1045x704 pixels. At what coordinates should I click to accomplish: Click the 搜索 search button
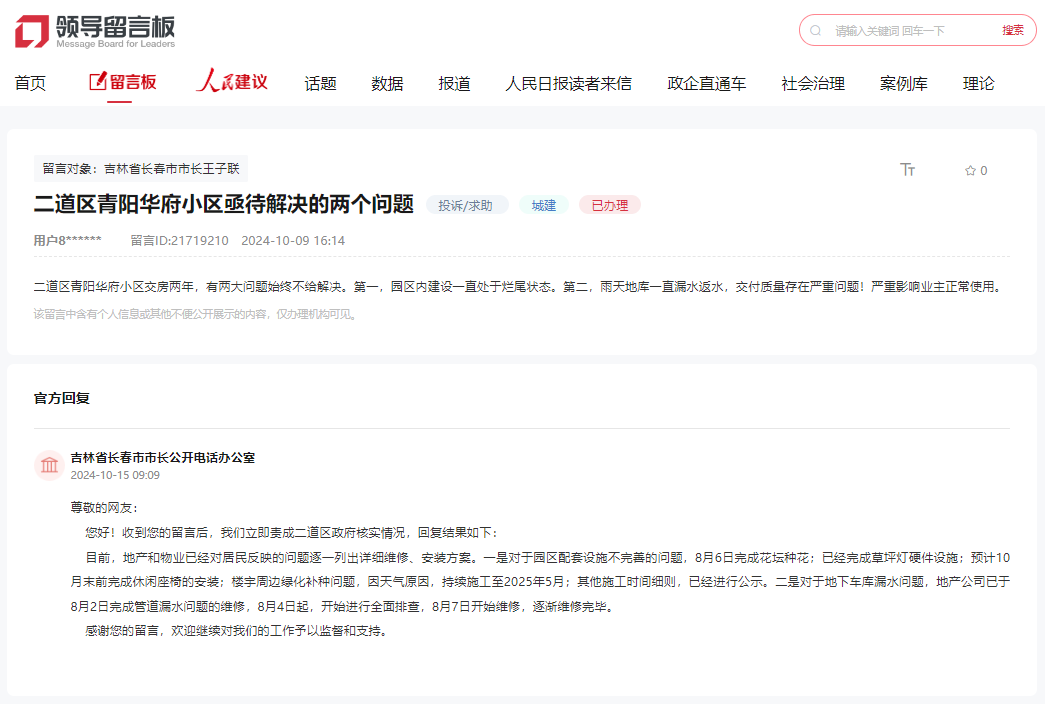pos(1013,30)
